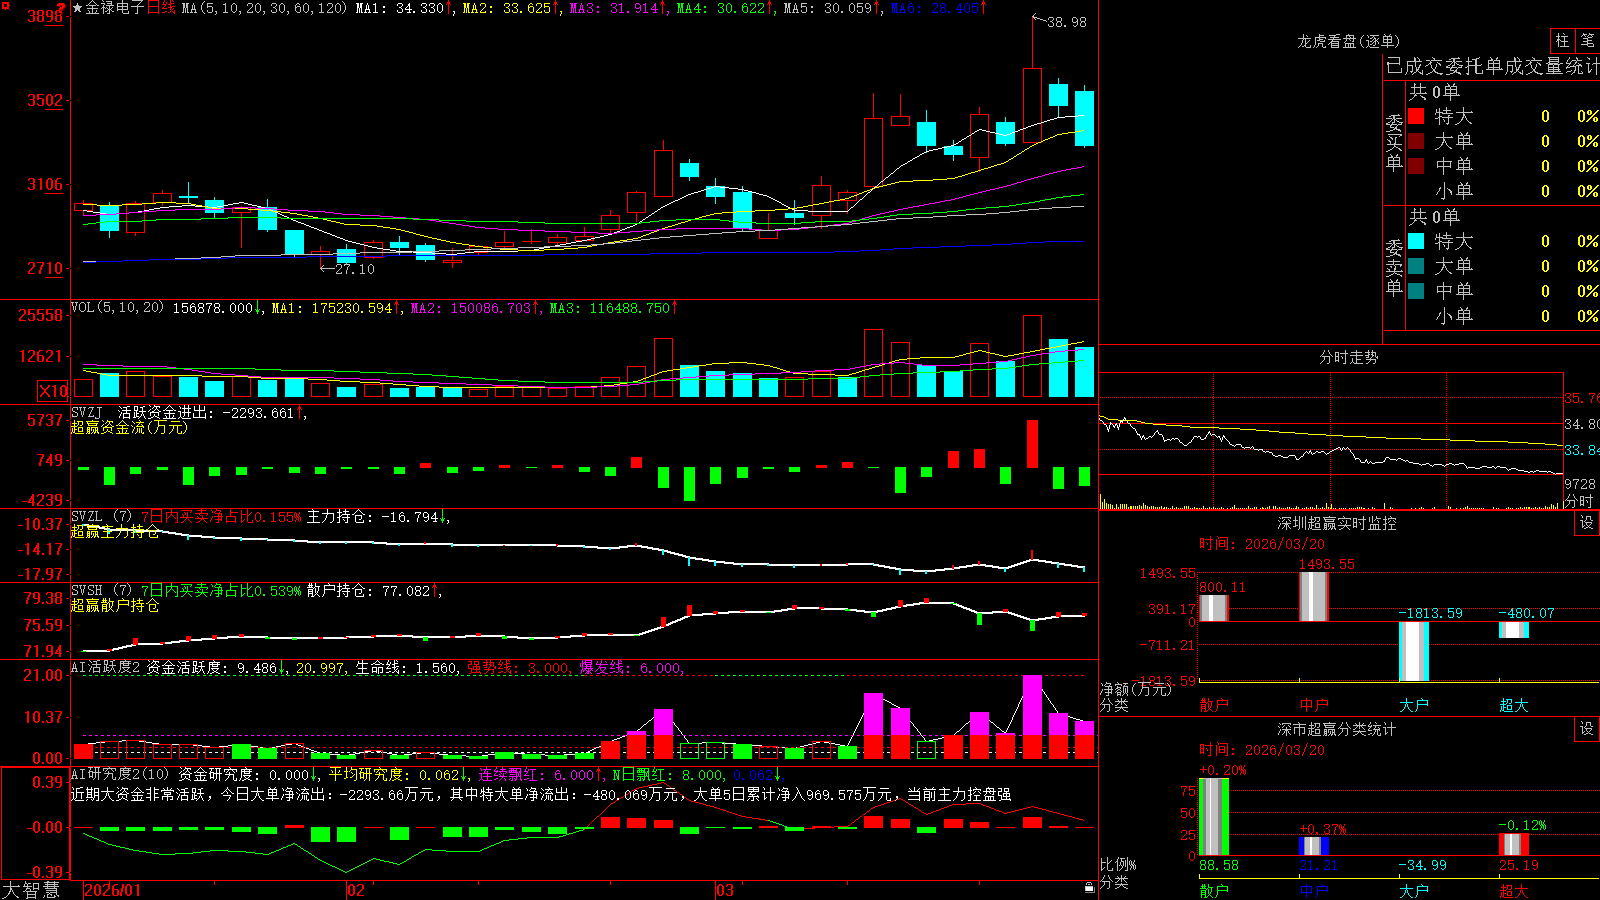The image size is (1600, 900).
Task: Select 大户 bar valued -1813.59
Action: (x=1414, y=652)
